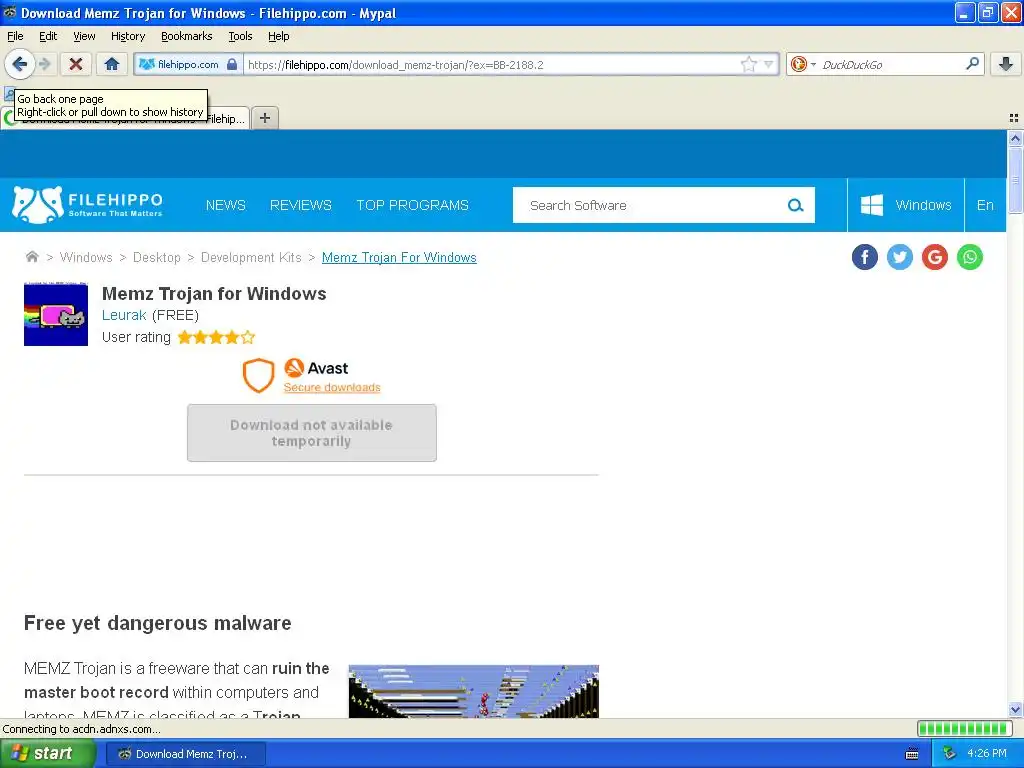The width and height of the screenshot is (1024, 768).
Task: Go to the REVIEWS section
Action: 300,205
